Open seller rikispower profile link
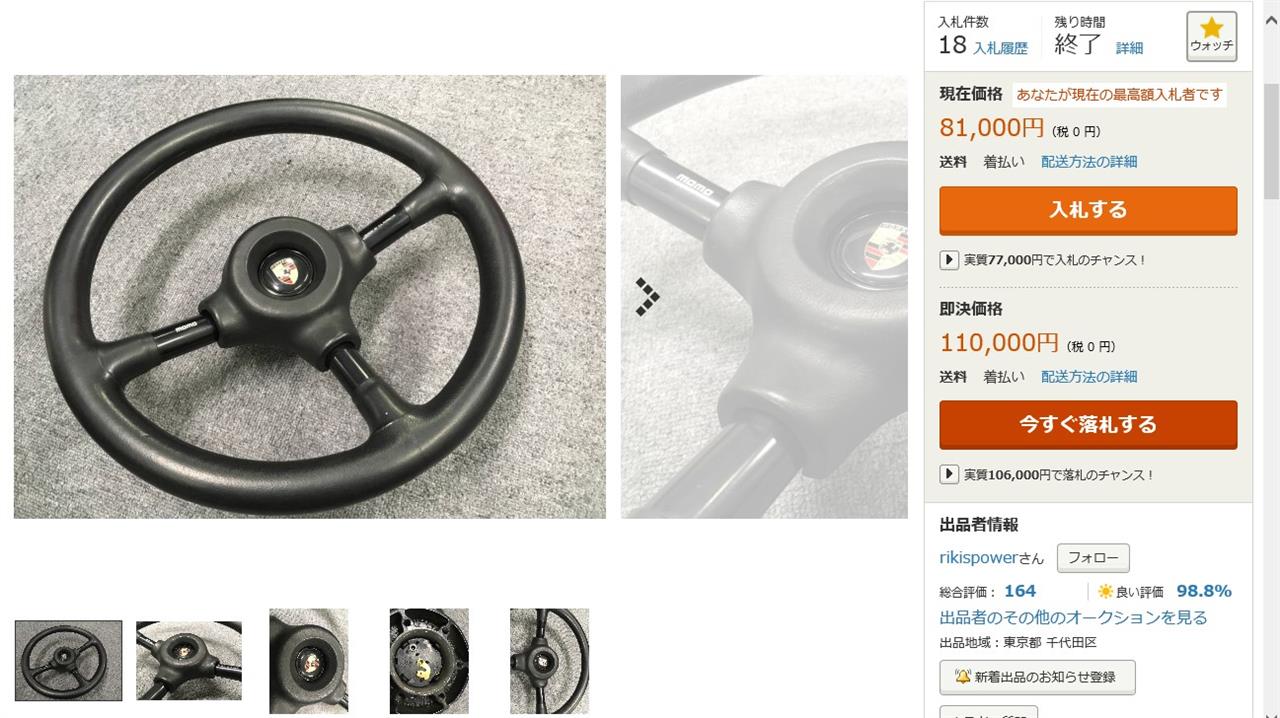 pyautogui.click(x=978, y=558)
